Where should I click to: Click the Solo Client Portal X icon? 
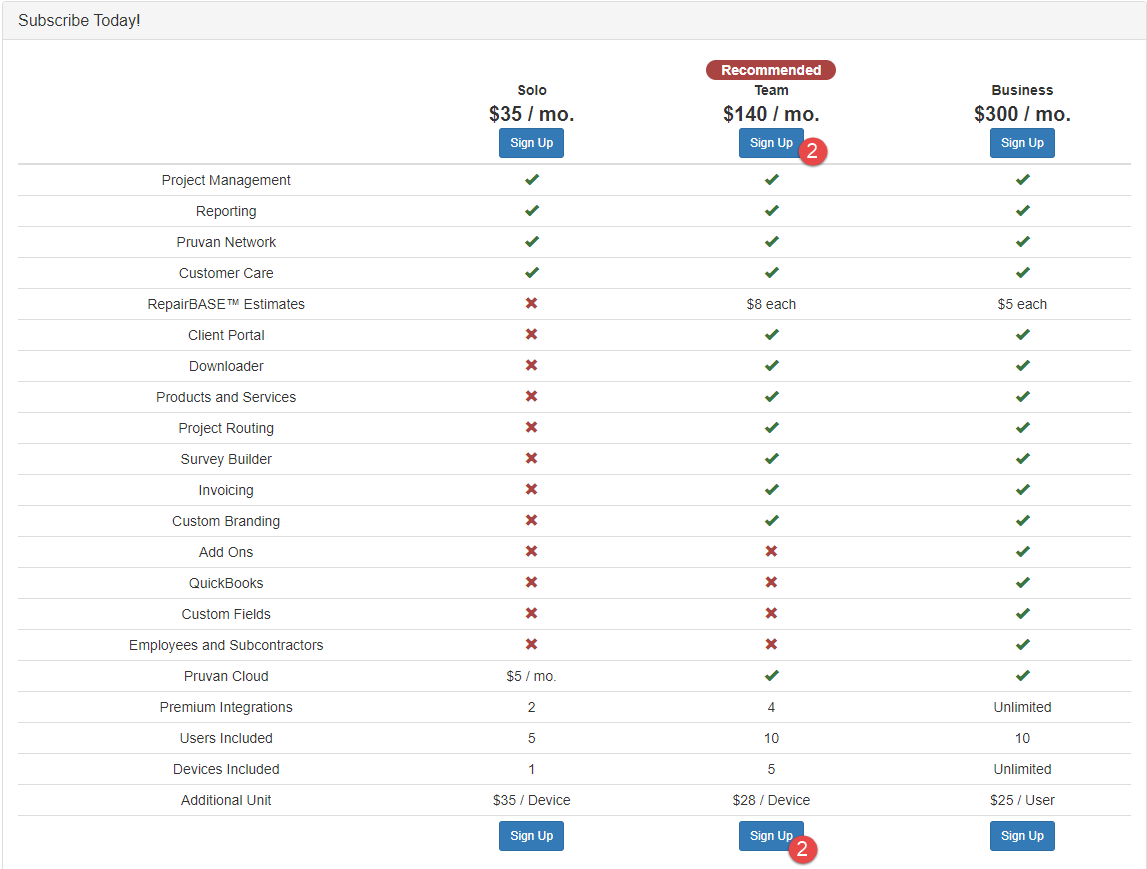(532, 335)
